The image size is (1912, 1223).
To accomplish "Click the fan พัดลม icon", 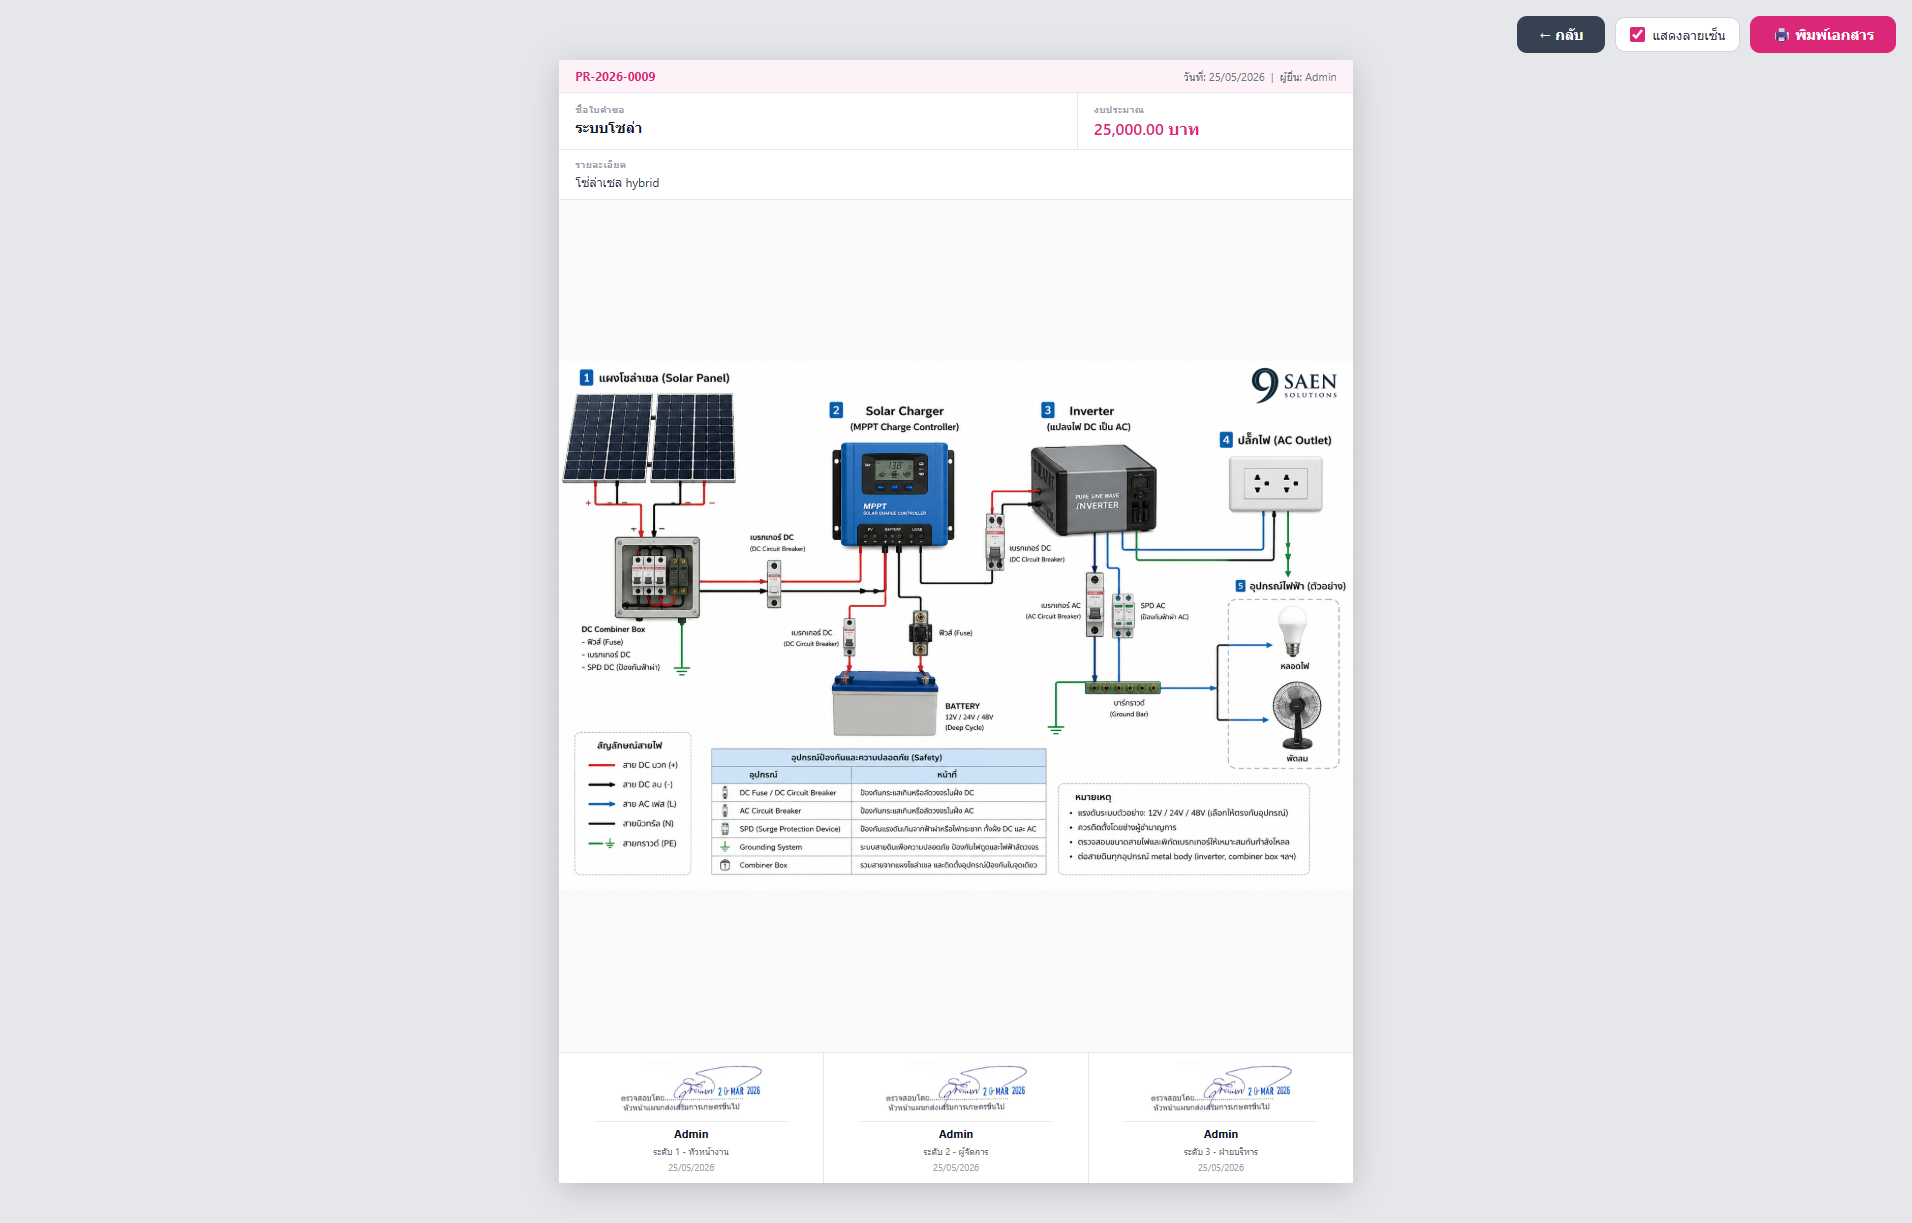I will (x=1297, y=715).
